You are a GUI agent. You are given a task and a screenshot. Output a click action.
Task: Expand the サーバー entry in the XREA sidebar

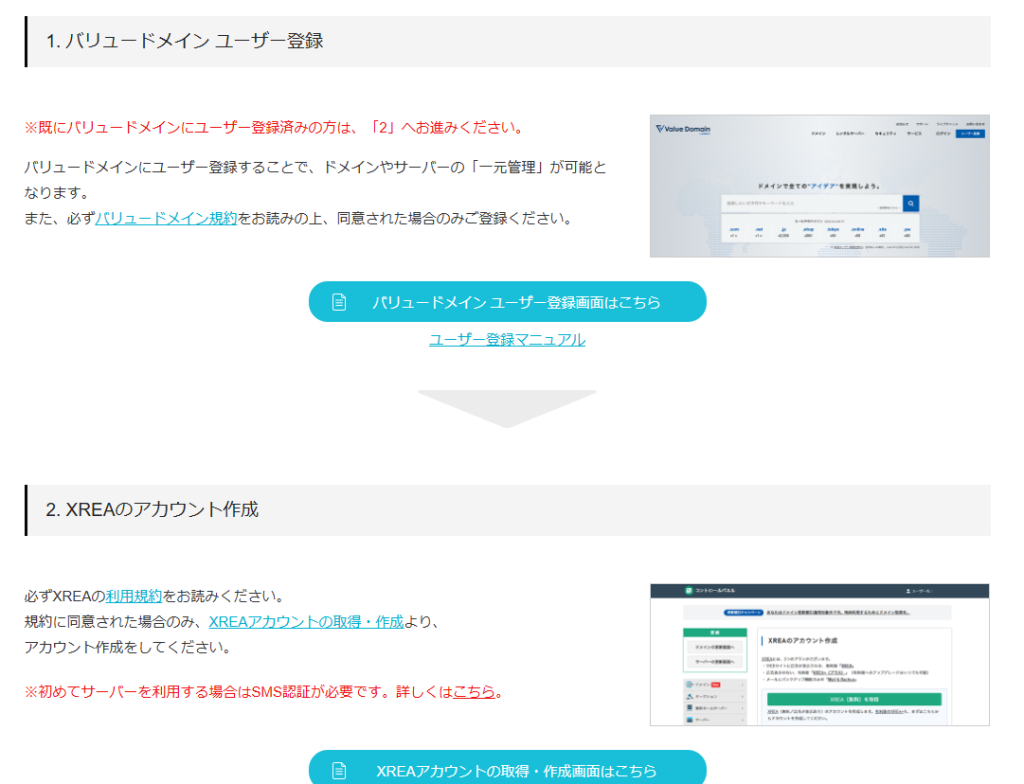(741, 719)
